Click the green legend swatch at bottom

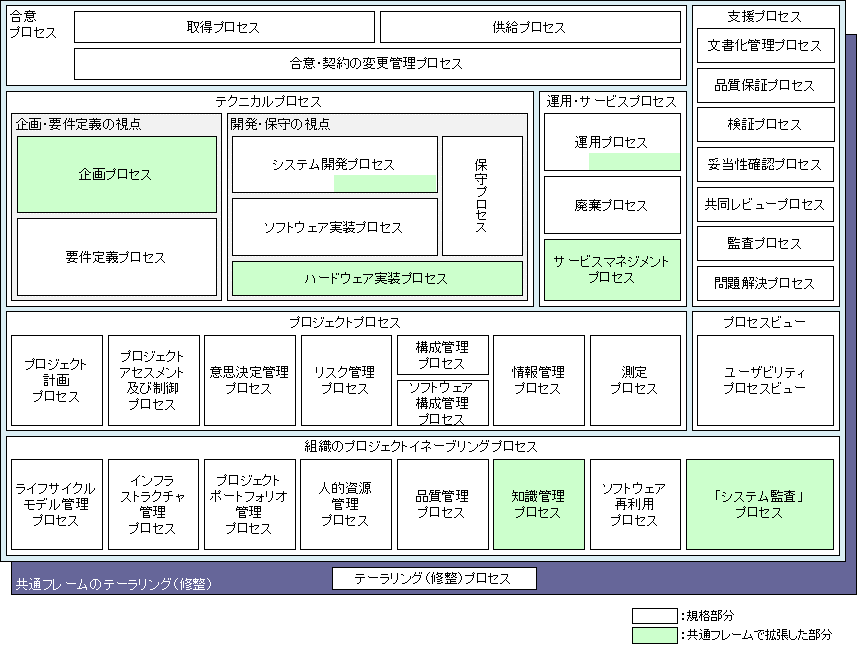655,635
